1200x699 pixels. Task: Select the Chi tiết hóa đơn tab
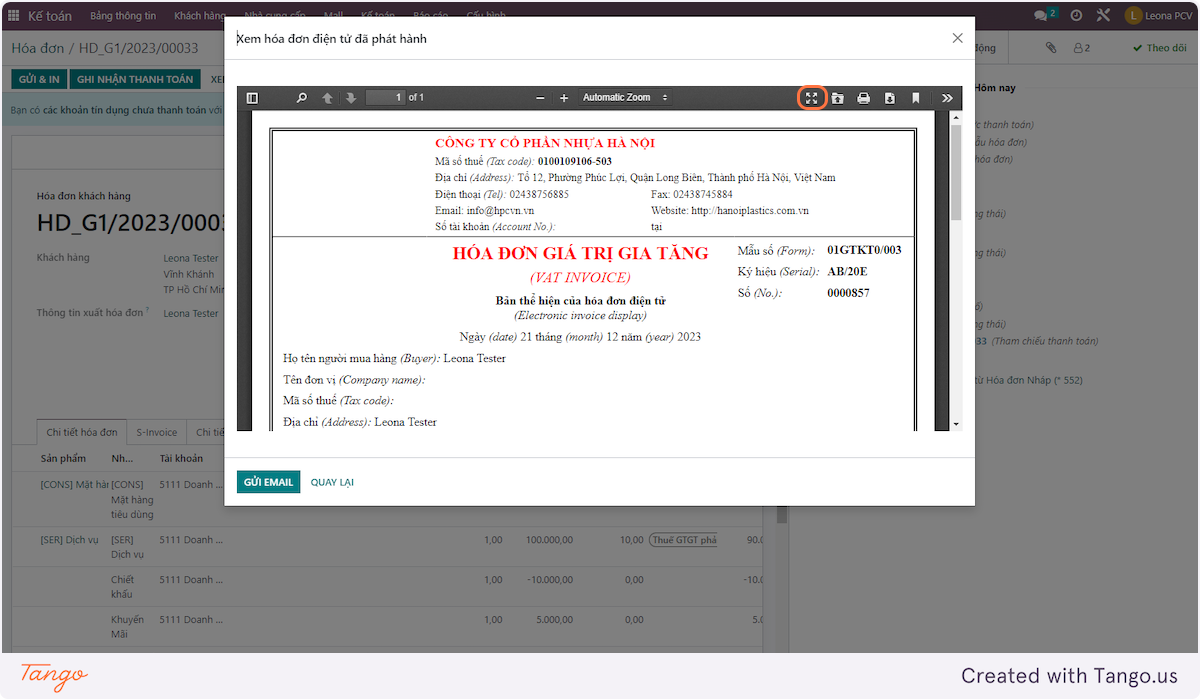point(82,432)
